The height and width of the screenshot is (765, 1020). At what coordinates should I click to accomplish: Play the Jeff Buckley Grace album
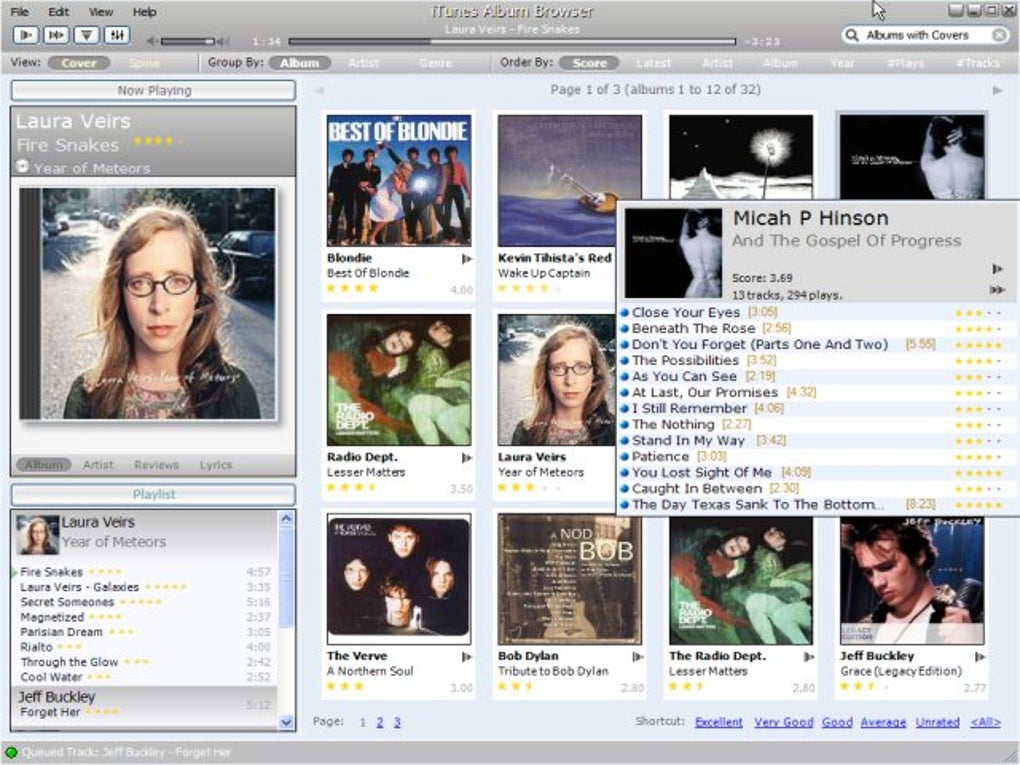tap(980, 657)
